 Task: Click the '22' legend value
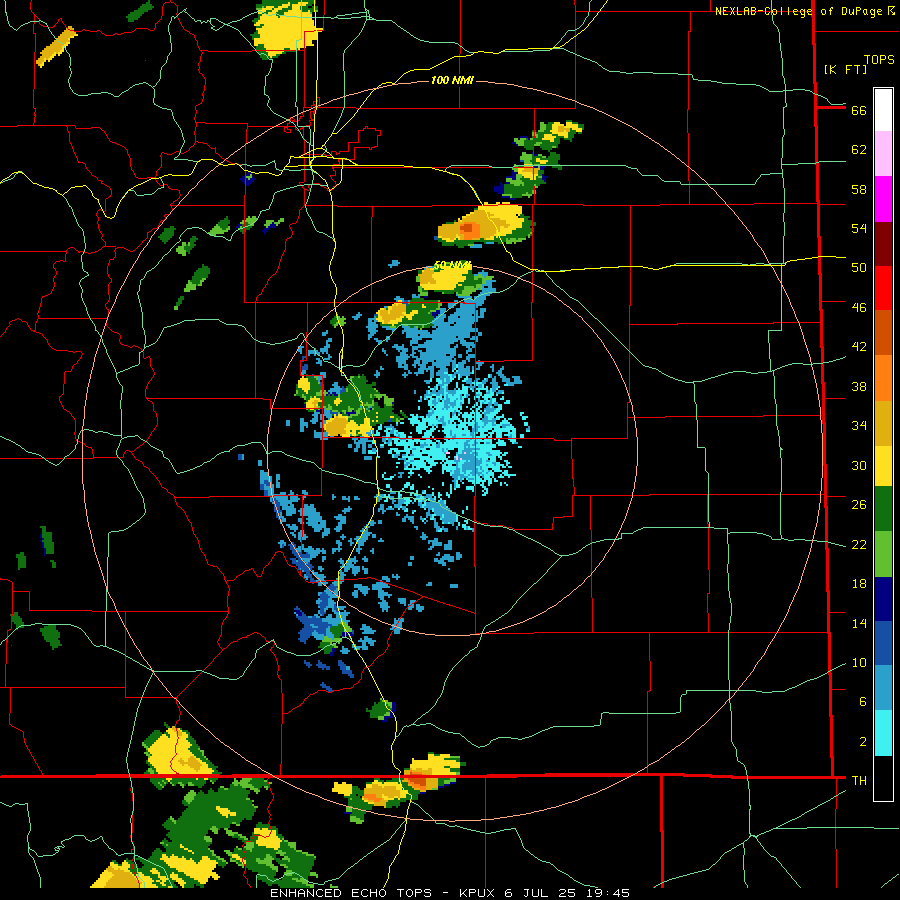859,545
